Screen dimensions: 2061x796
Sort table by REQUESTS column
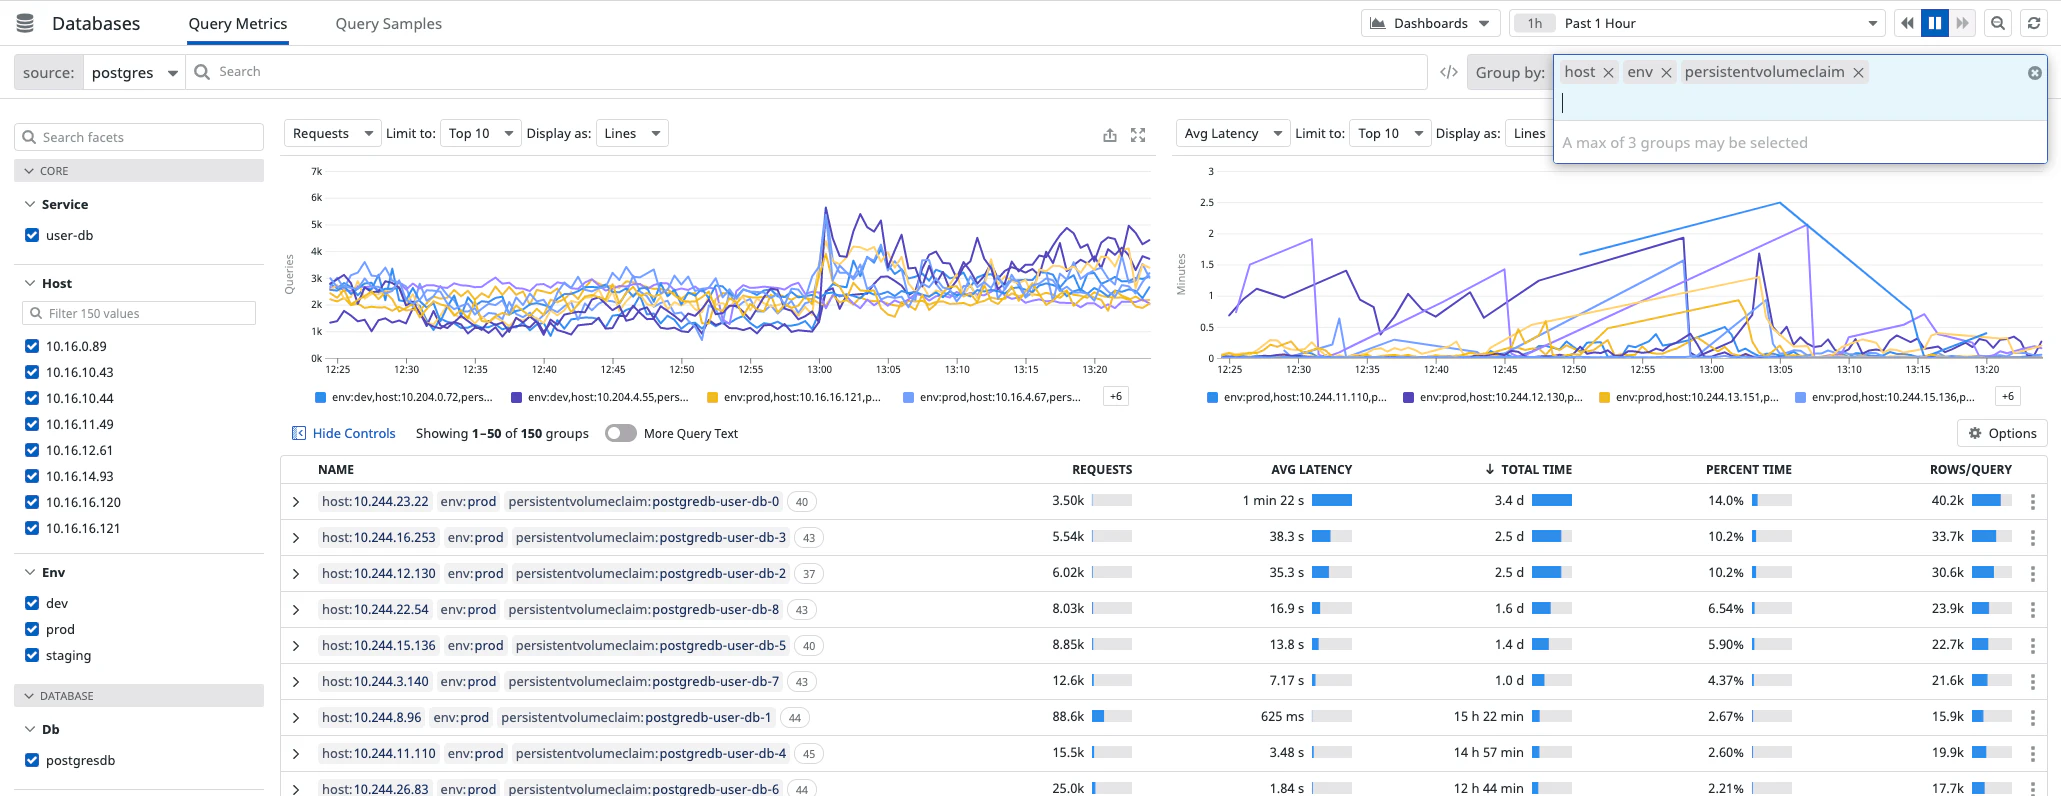point(1102,469)
